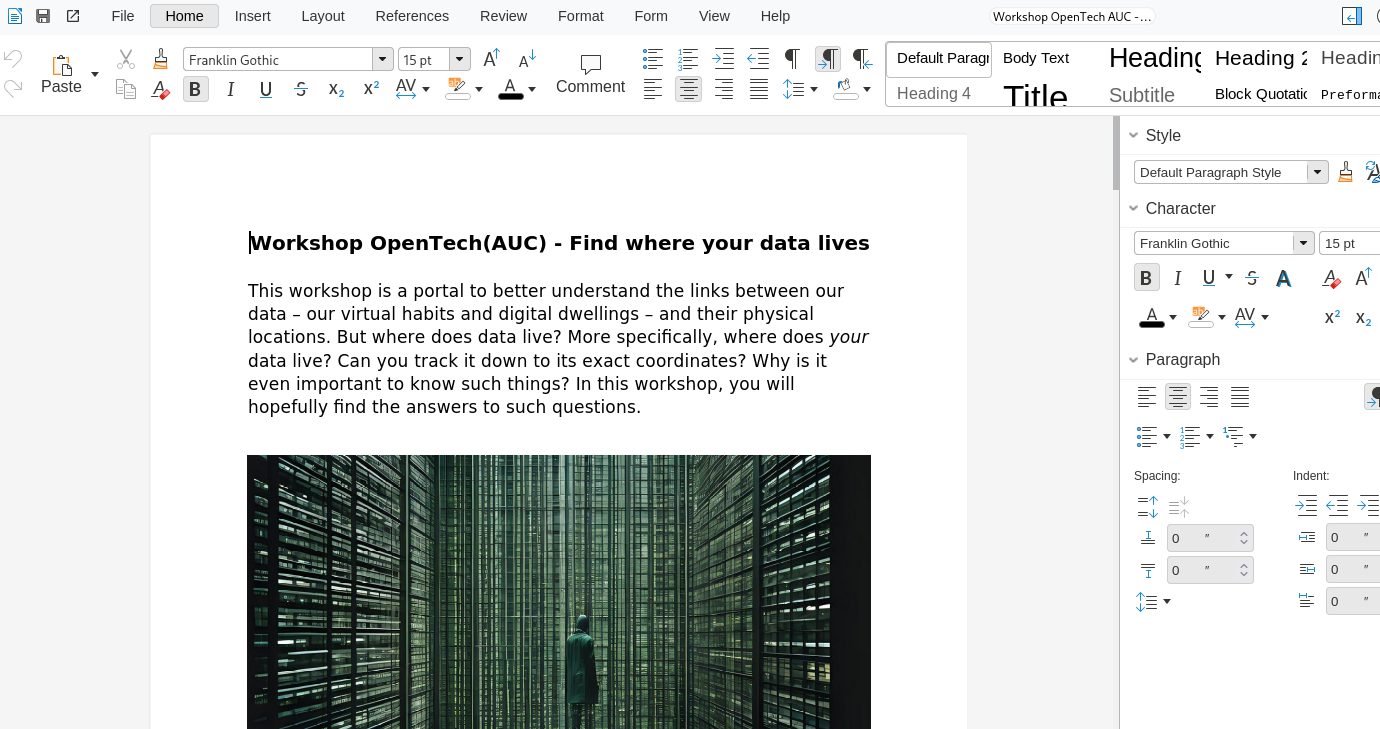Viewport: 1380px width, 729px height.
Task: Click sidebar Shadow text effect icon
Action: (1284, 278)
